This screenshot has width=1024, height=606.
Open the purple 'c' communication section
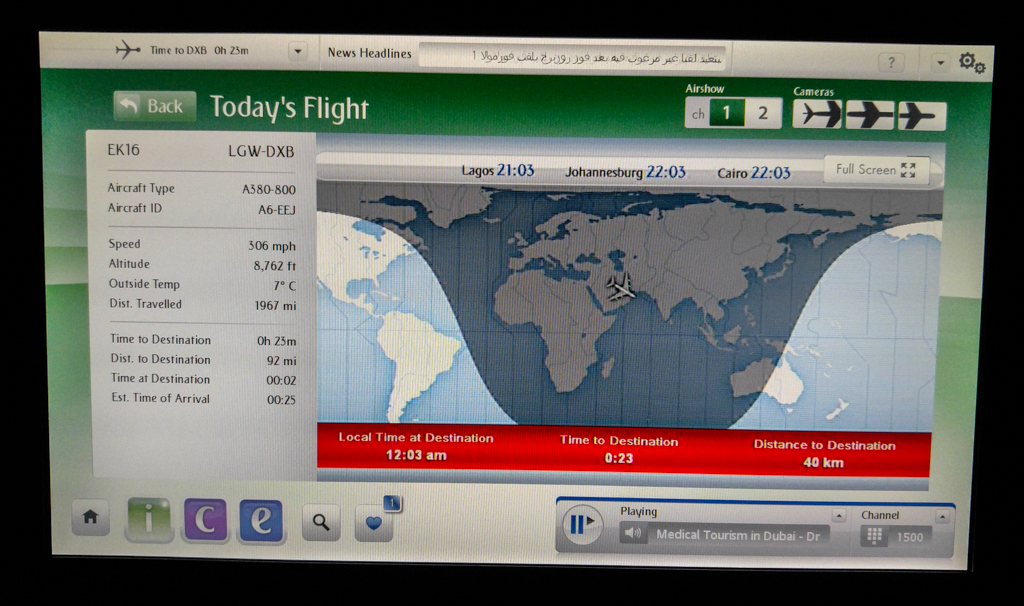[204, 521]
